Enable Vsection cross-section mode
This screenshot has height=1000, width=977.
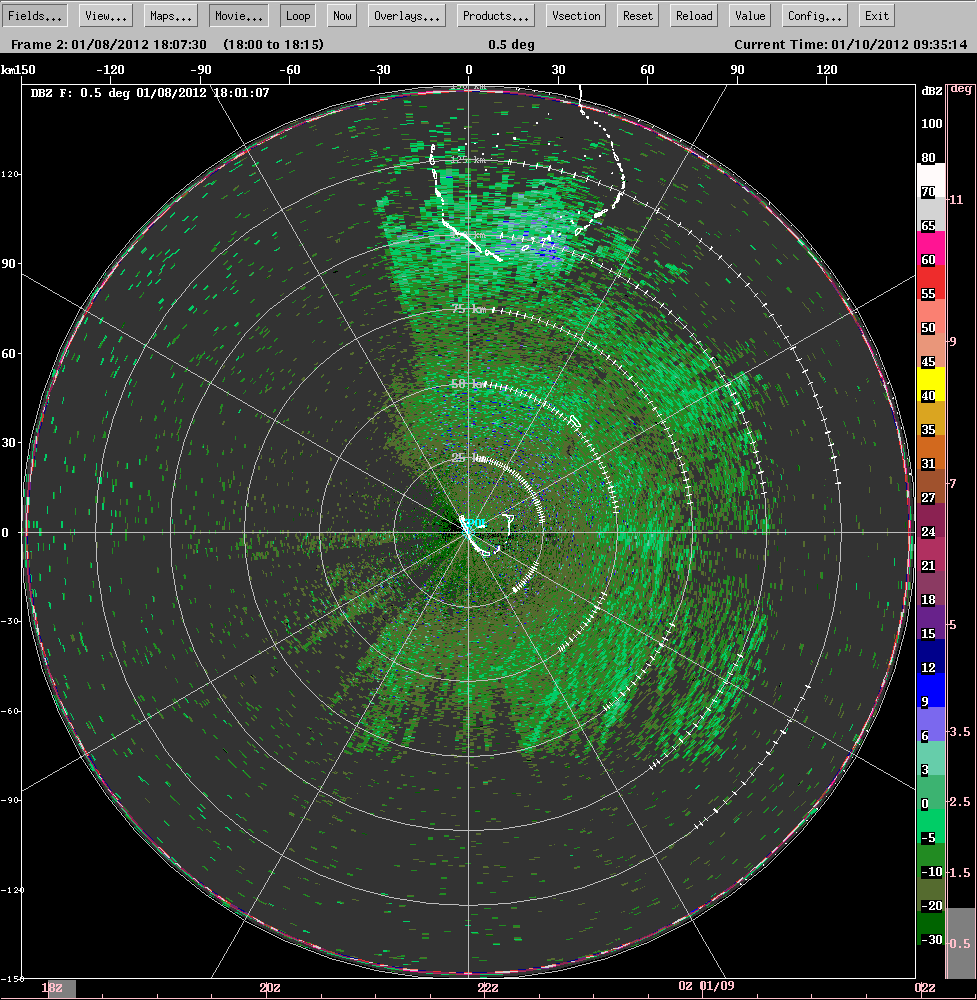pyautogui.click(x=574, y=15)
